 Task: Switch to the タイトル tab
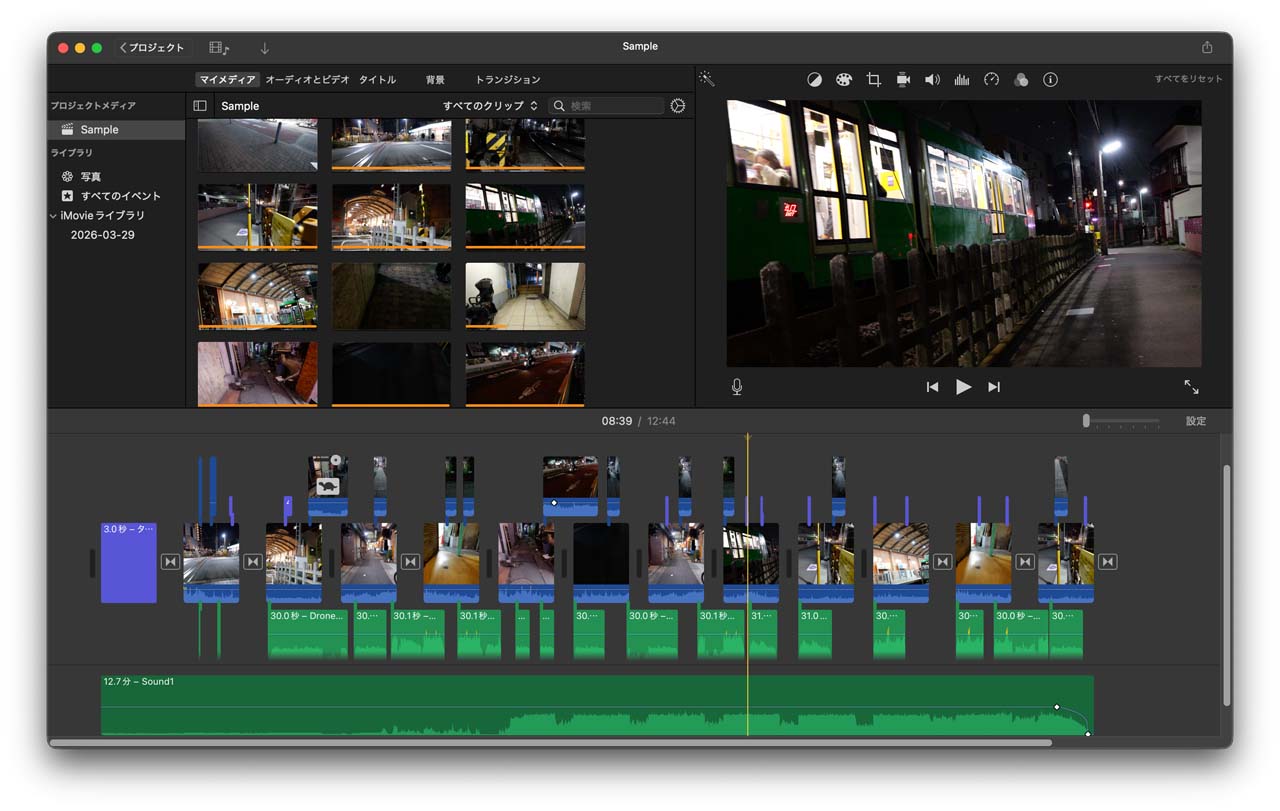point(377,80)
